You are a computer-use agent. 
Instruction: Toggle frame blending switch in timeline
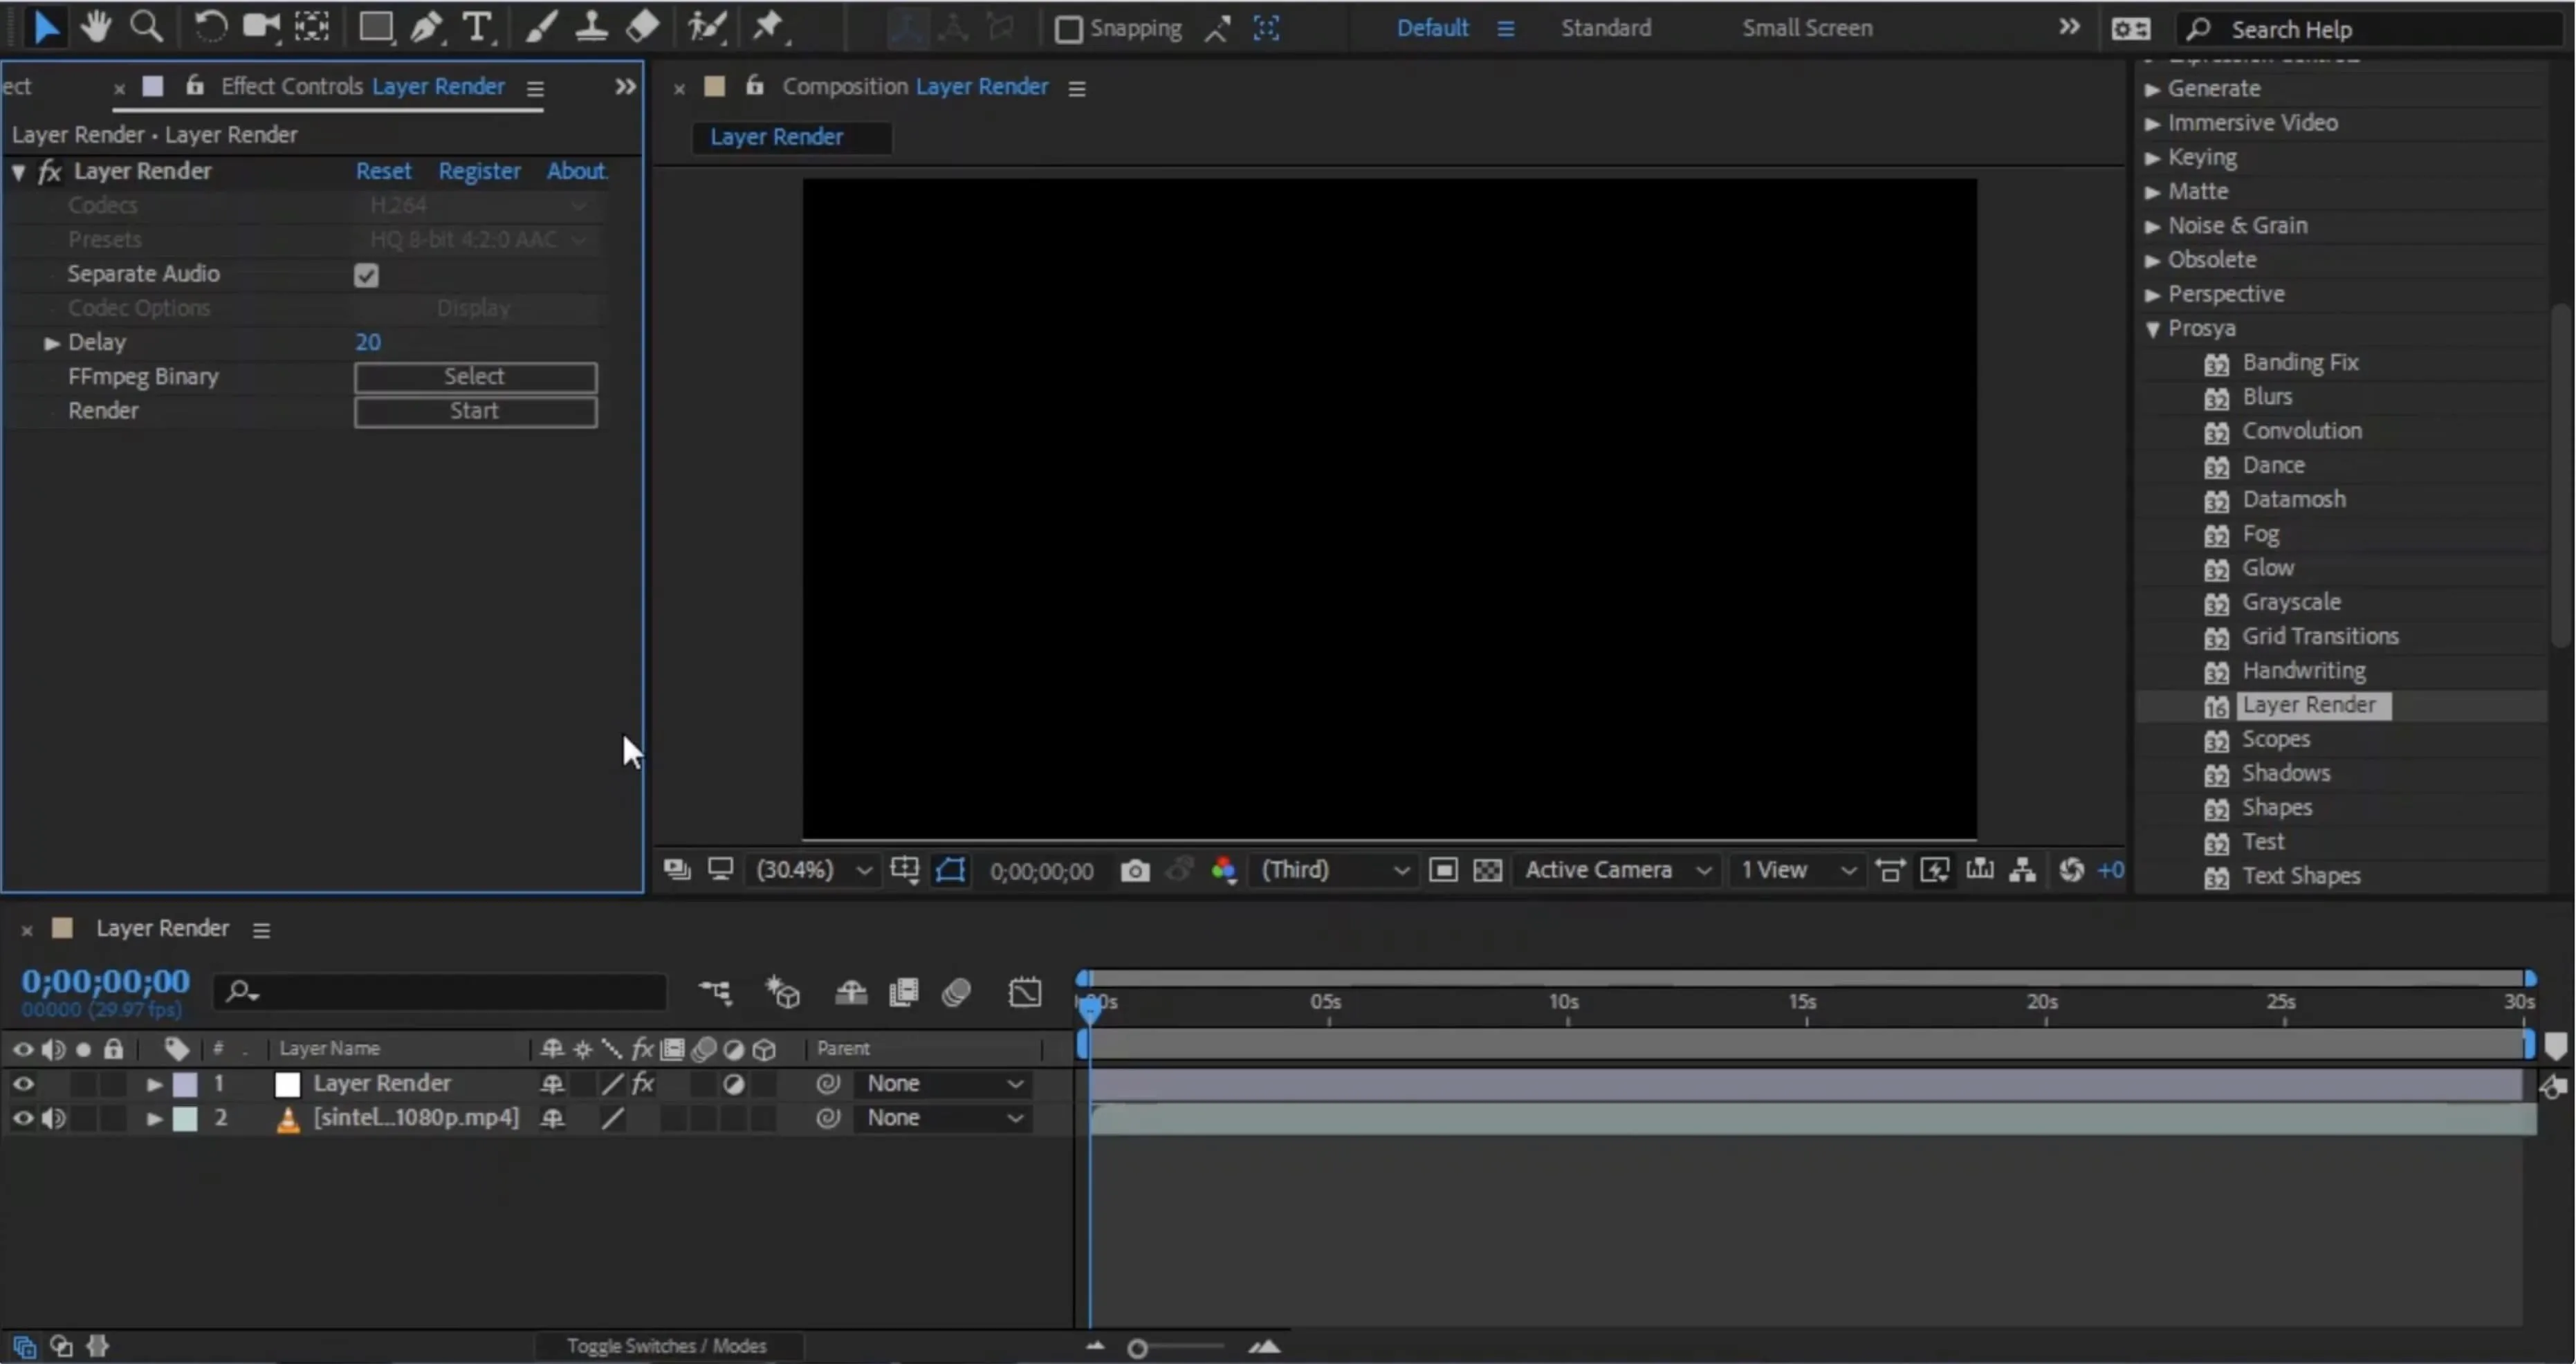(x=903, y=992)
